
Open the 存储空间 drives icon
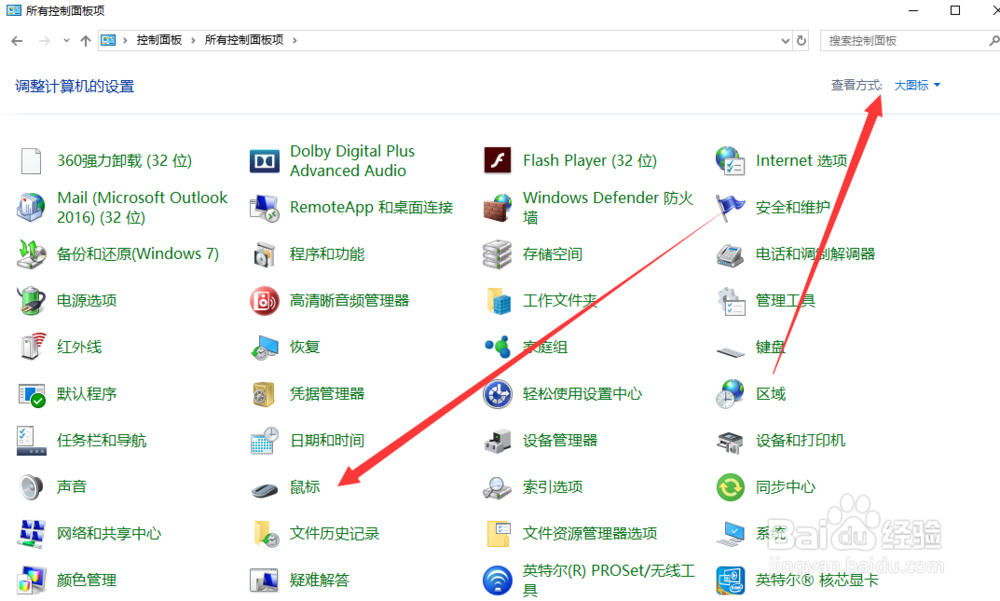coord(497,254)
